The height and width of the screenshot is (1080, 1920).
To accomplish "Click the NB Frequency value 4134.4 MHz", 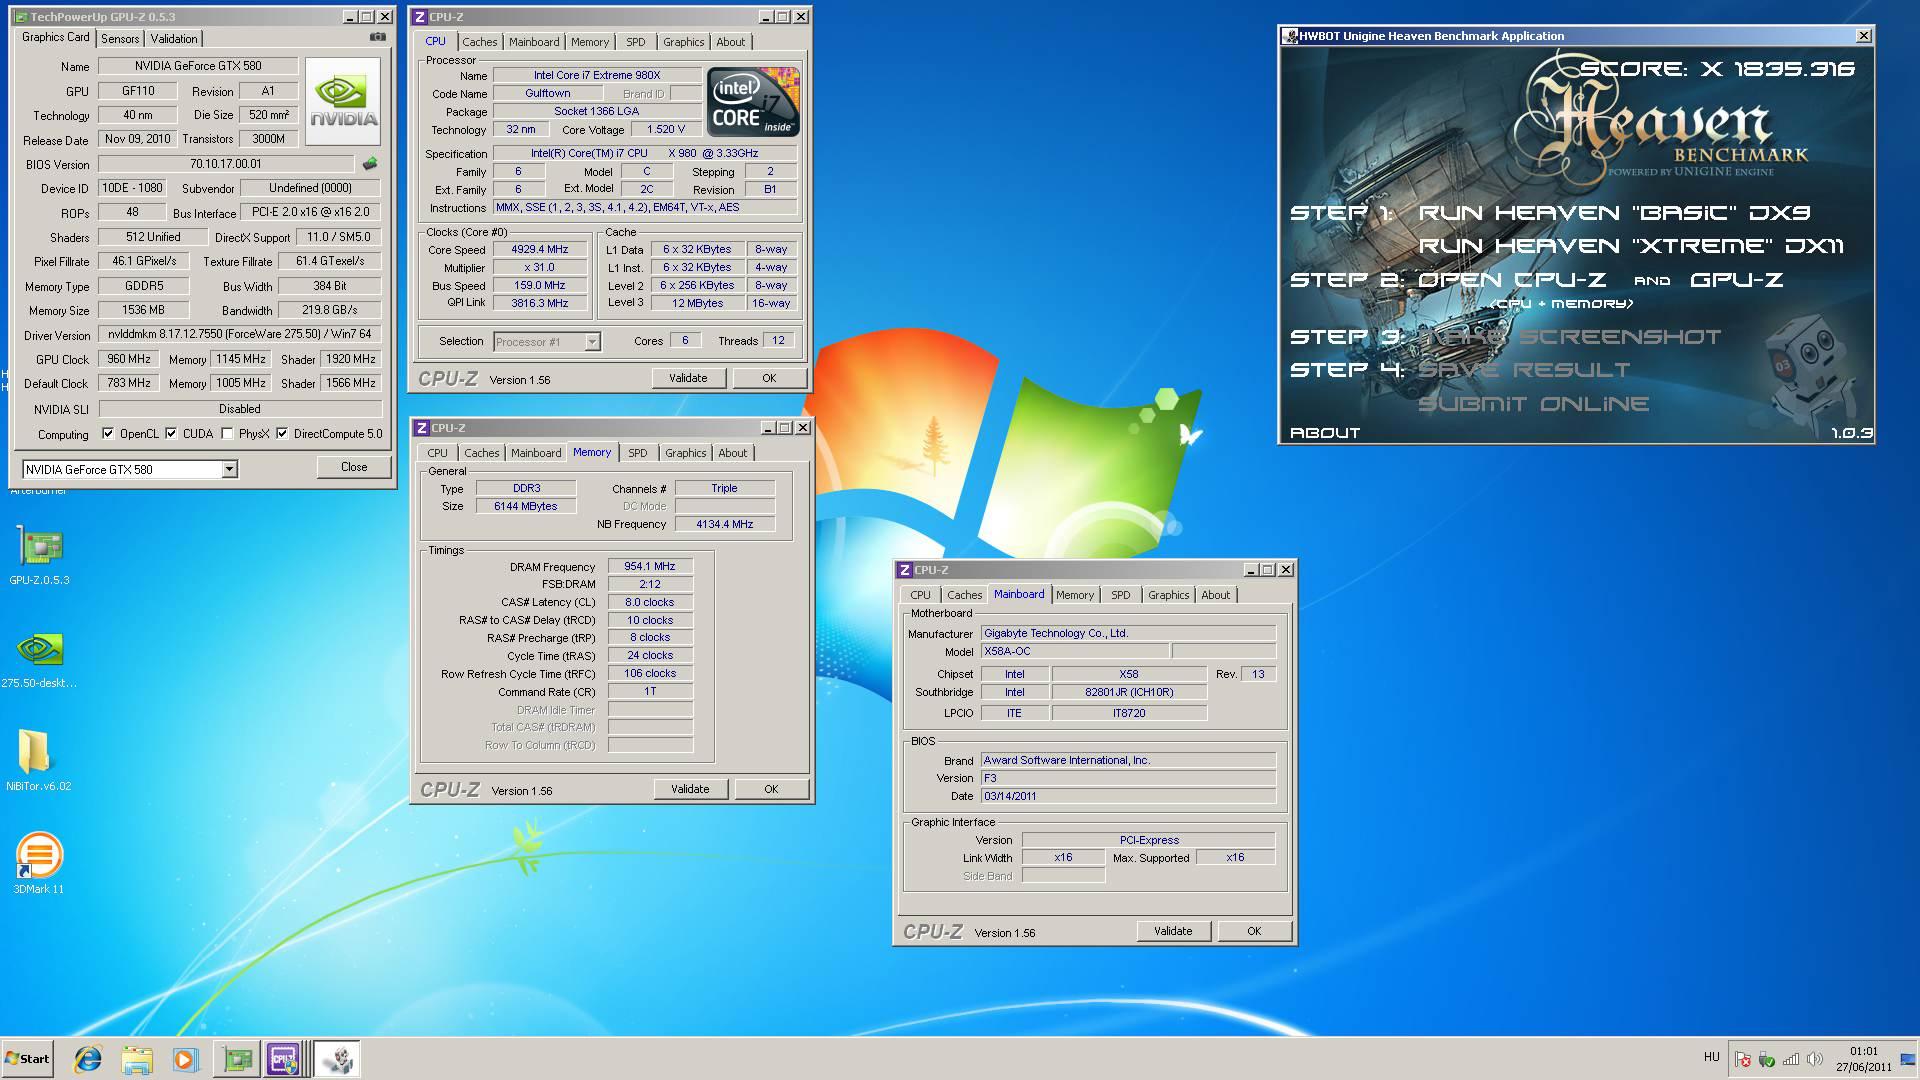I will [x=725, y=524].
